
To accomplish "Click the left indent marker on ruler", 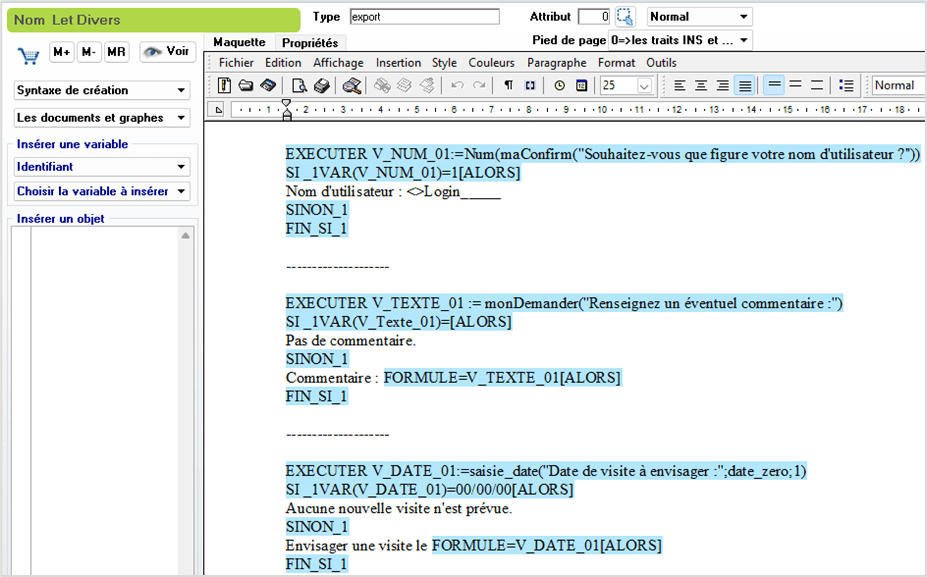I will pos(287,115).
